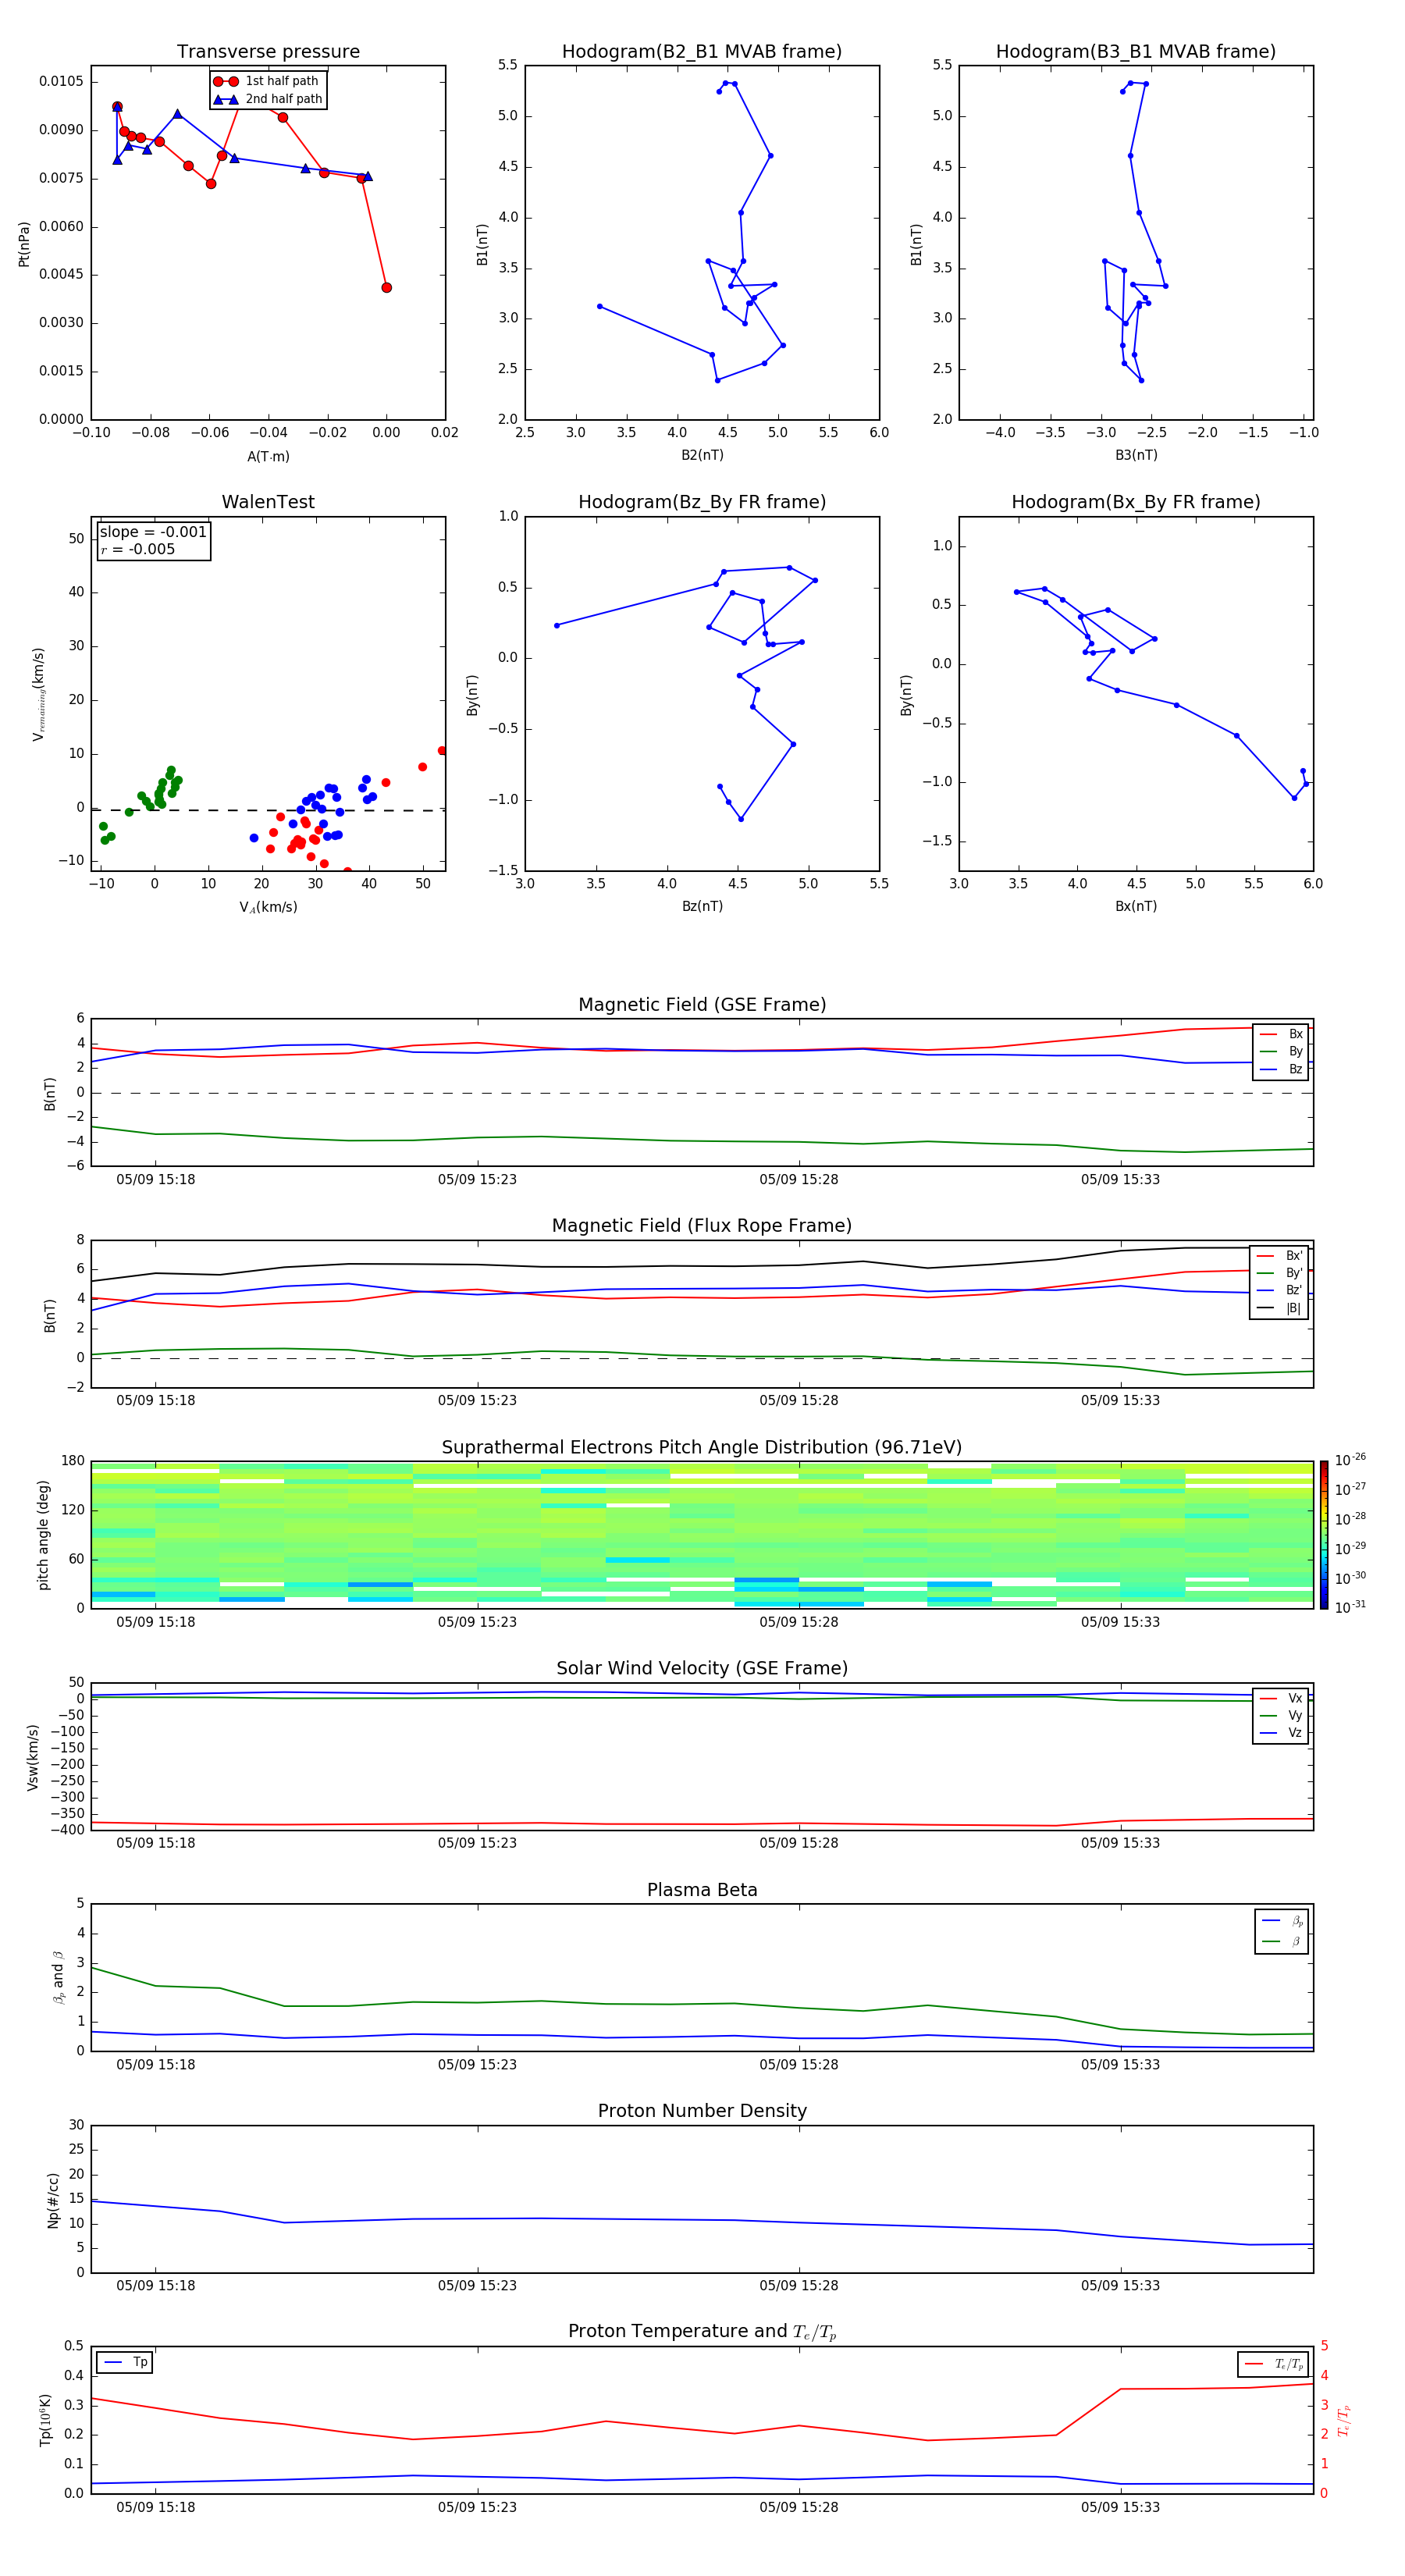Click the 'β_p and β' y-axis label
This screenshot has height=2576, width=1405.
click(x=58, y=1977)
